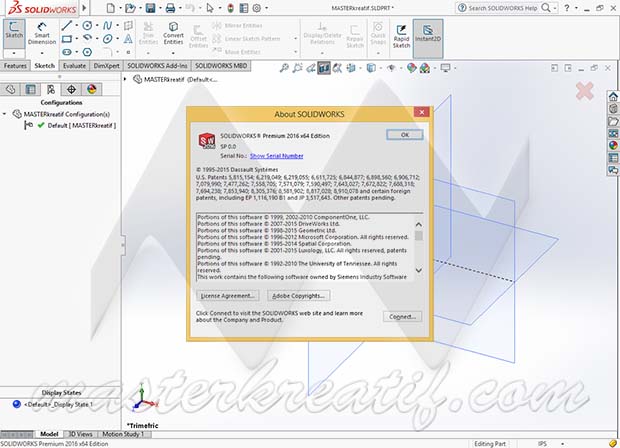Viewport: 620px width, 448px height.
Task: Click the New document icon
Action: (x=111, y=8)
